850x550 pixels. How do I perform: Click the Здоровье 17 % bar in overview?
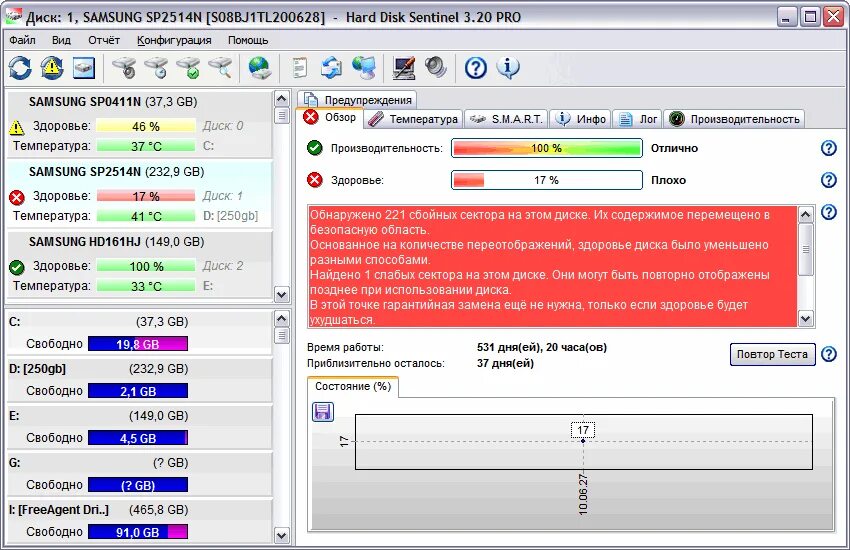click(546, 180)
